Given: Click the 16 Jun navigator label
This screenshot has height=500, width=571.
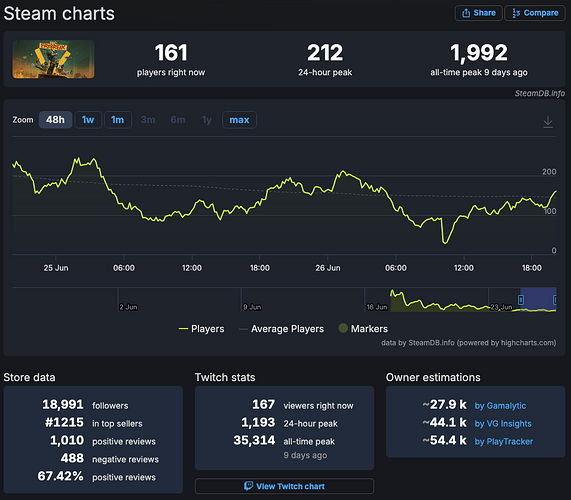Looking at the screenshot, I should [x=377, y=307].
